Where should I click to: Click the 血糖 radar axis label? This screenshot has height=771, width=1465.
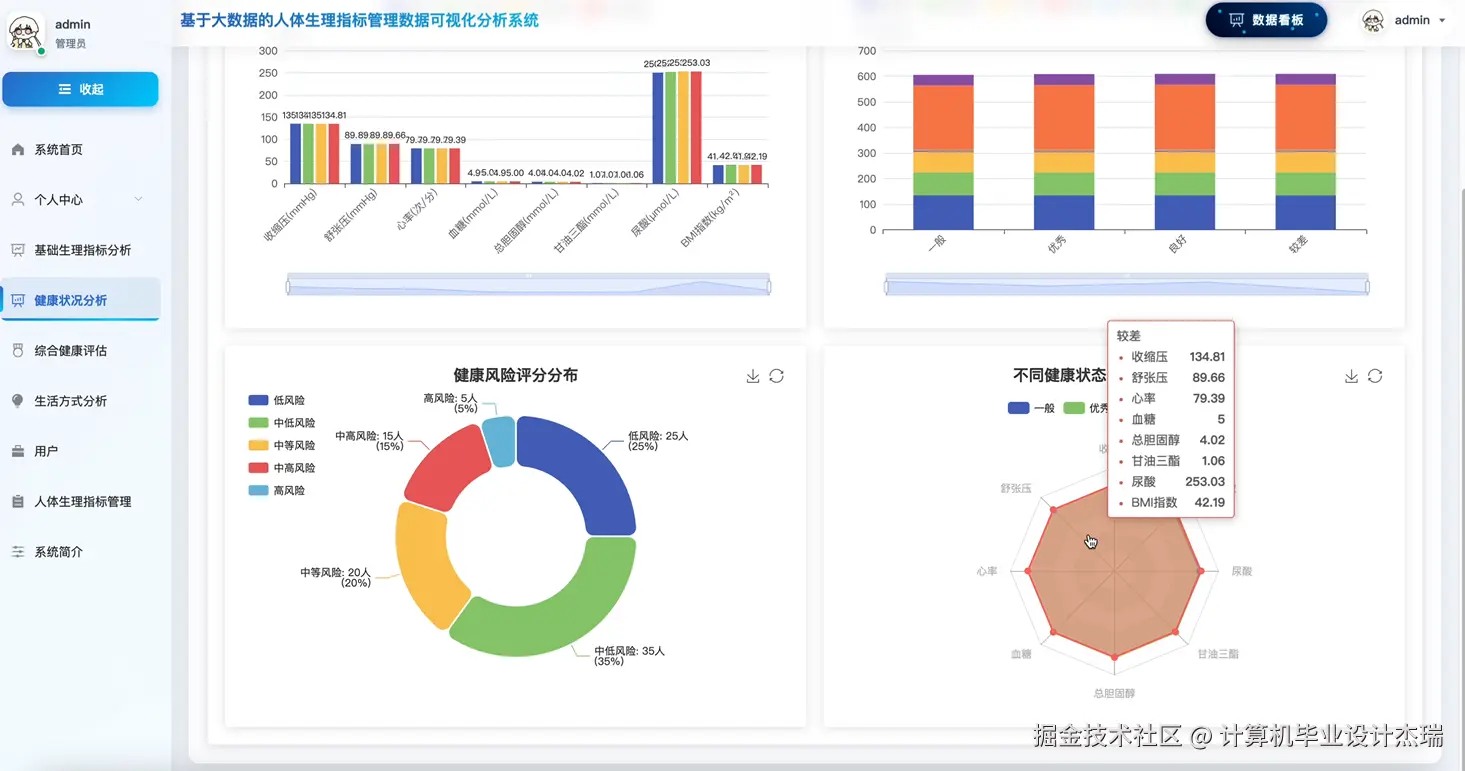coord(1021,654)
